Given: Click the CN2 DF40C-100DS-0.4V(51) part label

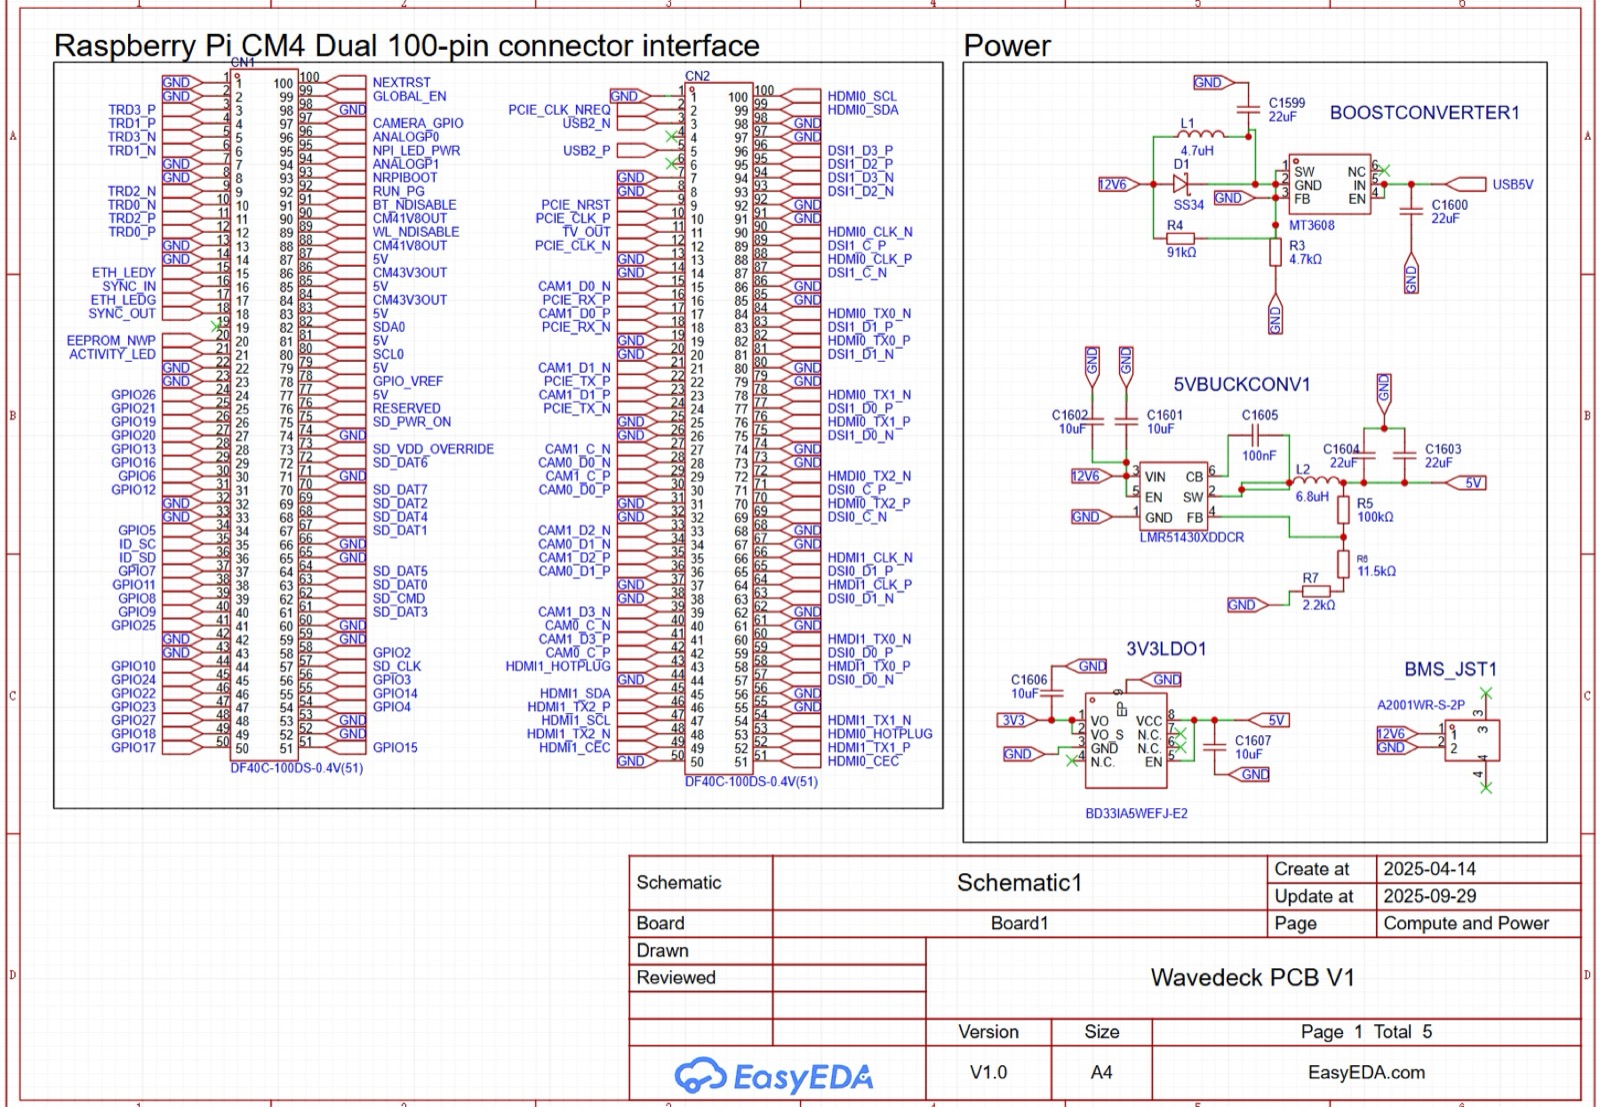Looking at the screenshot, I should pyautogui.click(x=751, y=781).
